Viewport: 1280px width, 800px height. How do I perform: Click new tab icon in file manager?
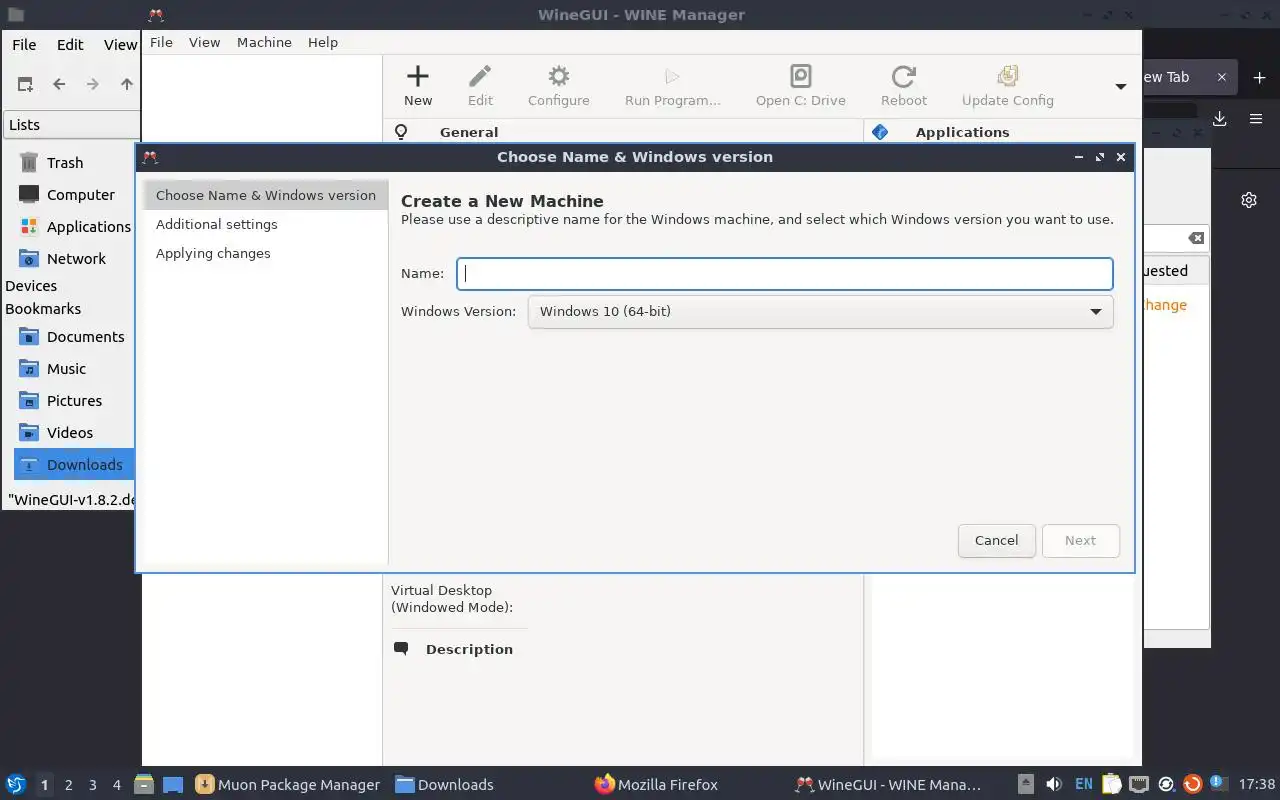point(25,85)
